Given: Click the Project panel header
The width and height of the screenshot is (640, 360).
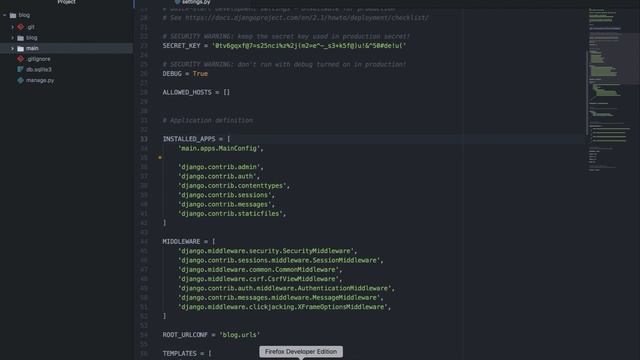Looking at the screenshot, I should coord(67,2).
